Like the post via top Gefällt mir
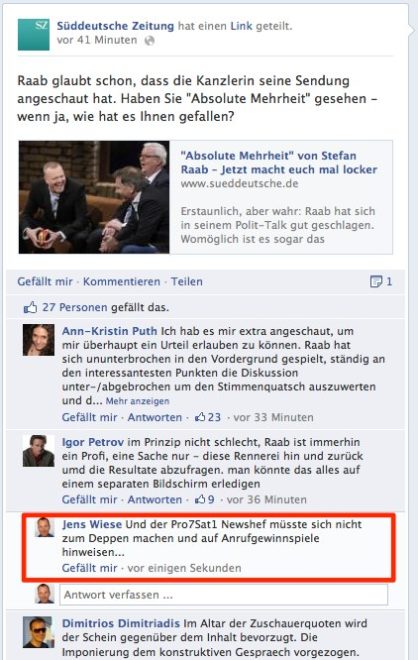This screenshot has width=418, height=660. 45,282
